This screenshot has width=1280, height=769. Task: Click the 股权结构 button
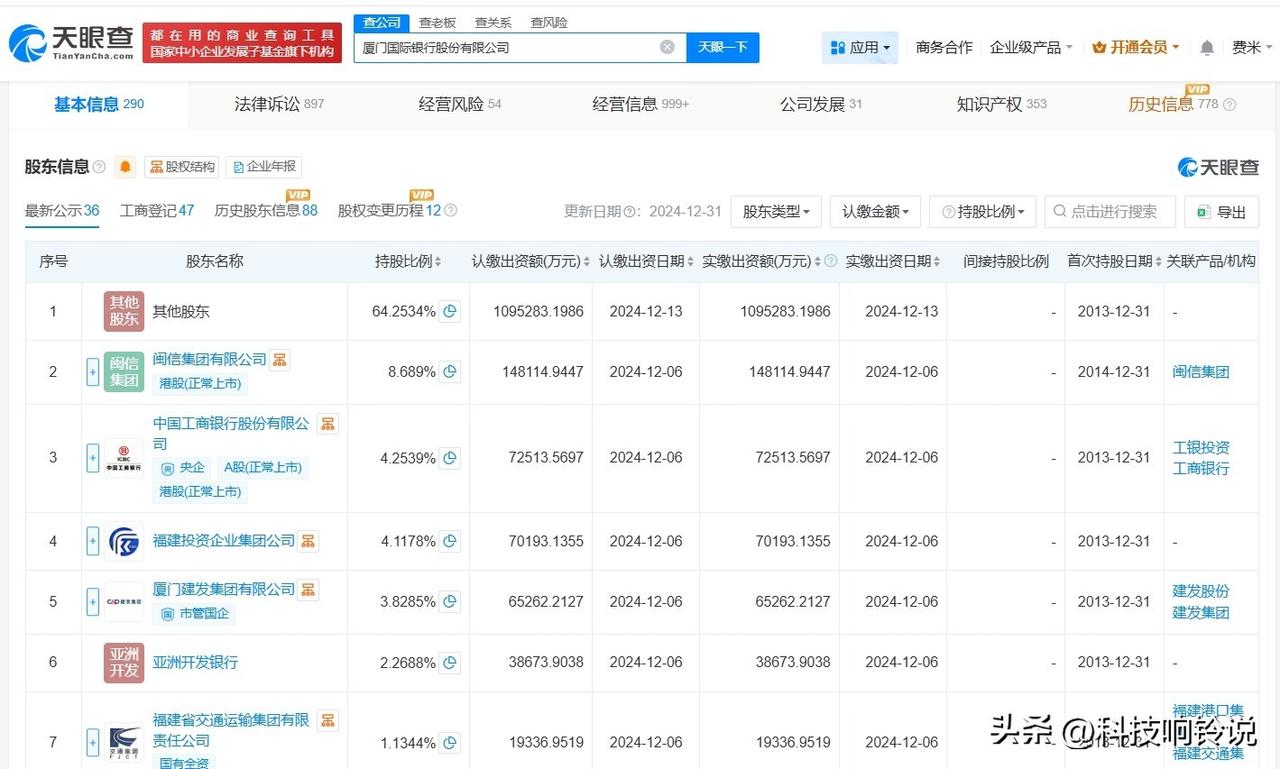click(x=182, y=167)
